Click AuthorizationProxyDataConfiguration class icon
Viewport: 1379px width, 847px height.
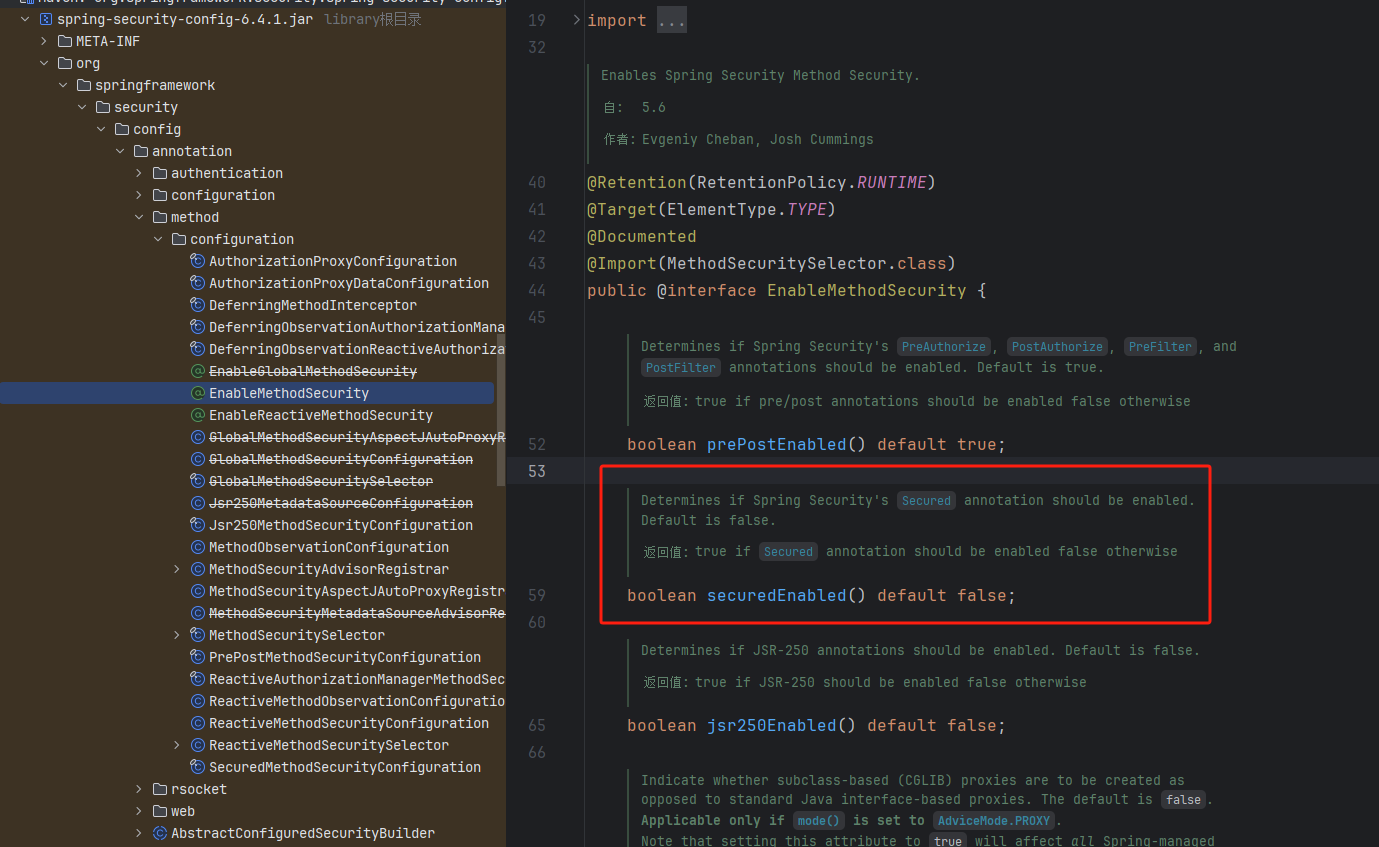click(x=198, y=283)
